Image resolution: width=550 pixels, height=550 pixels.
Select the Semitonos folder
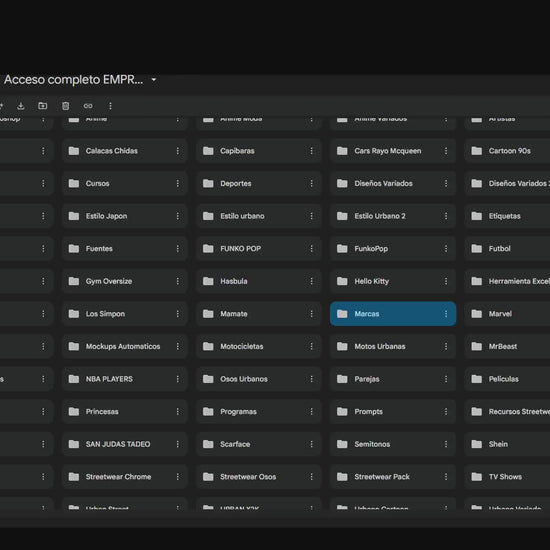(393, 444)
